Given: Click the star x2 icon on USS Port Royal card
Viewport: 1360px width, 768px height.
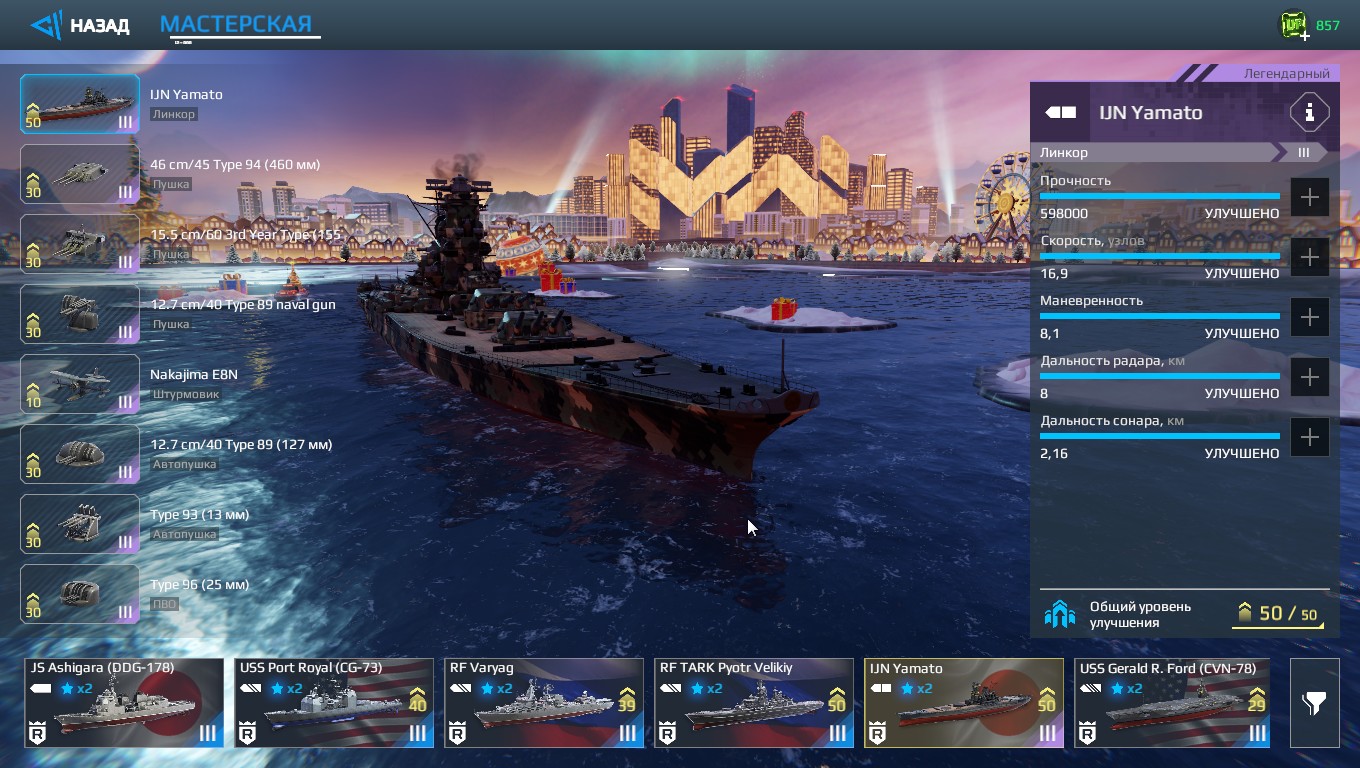Looking at the screenshot, I should pyautogui.click(x=286, y=689).
